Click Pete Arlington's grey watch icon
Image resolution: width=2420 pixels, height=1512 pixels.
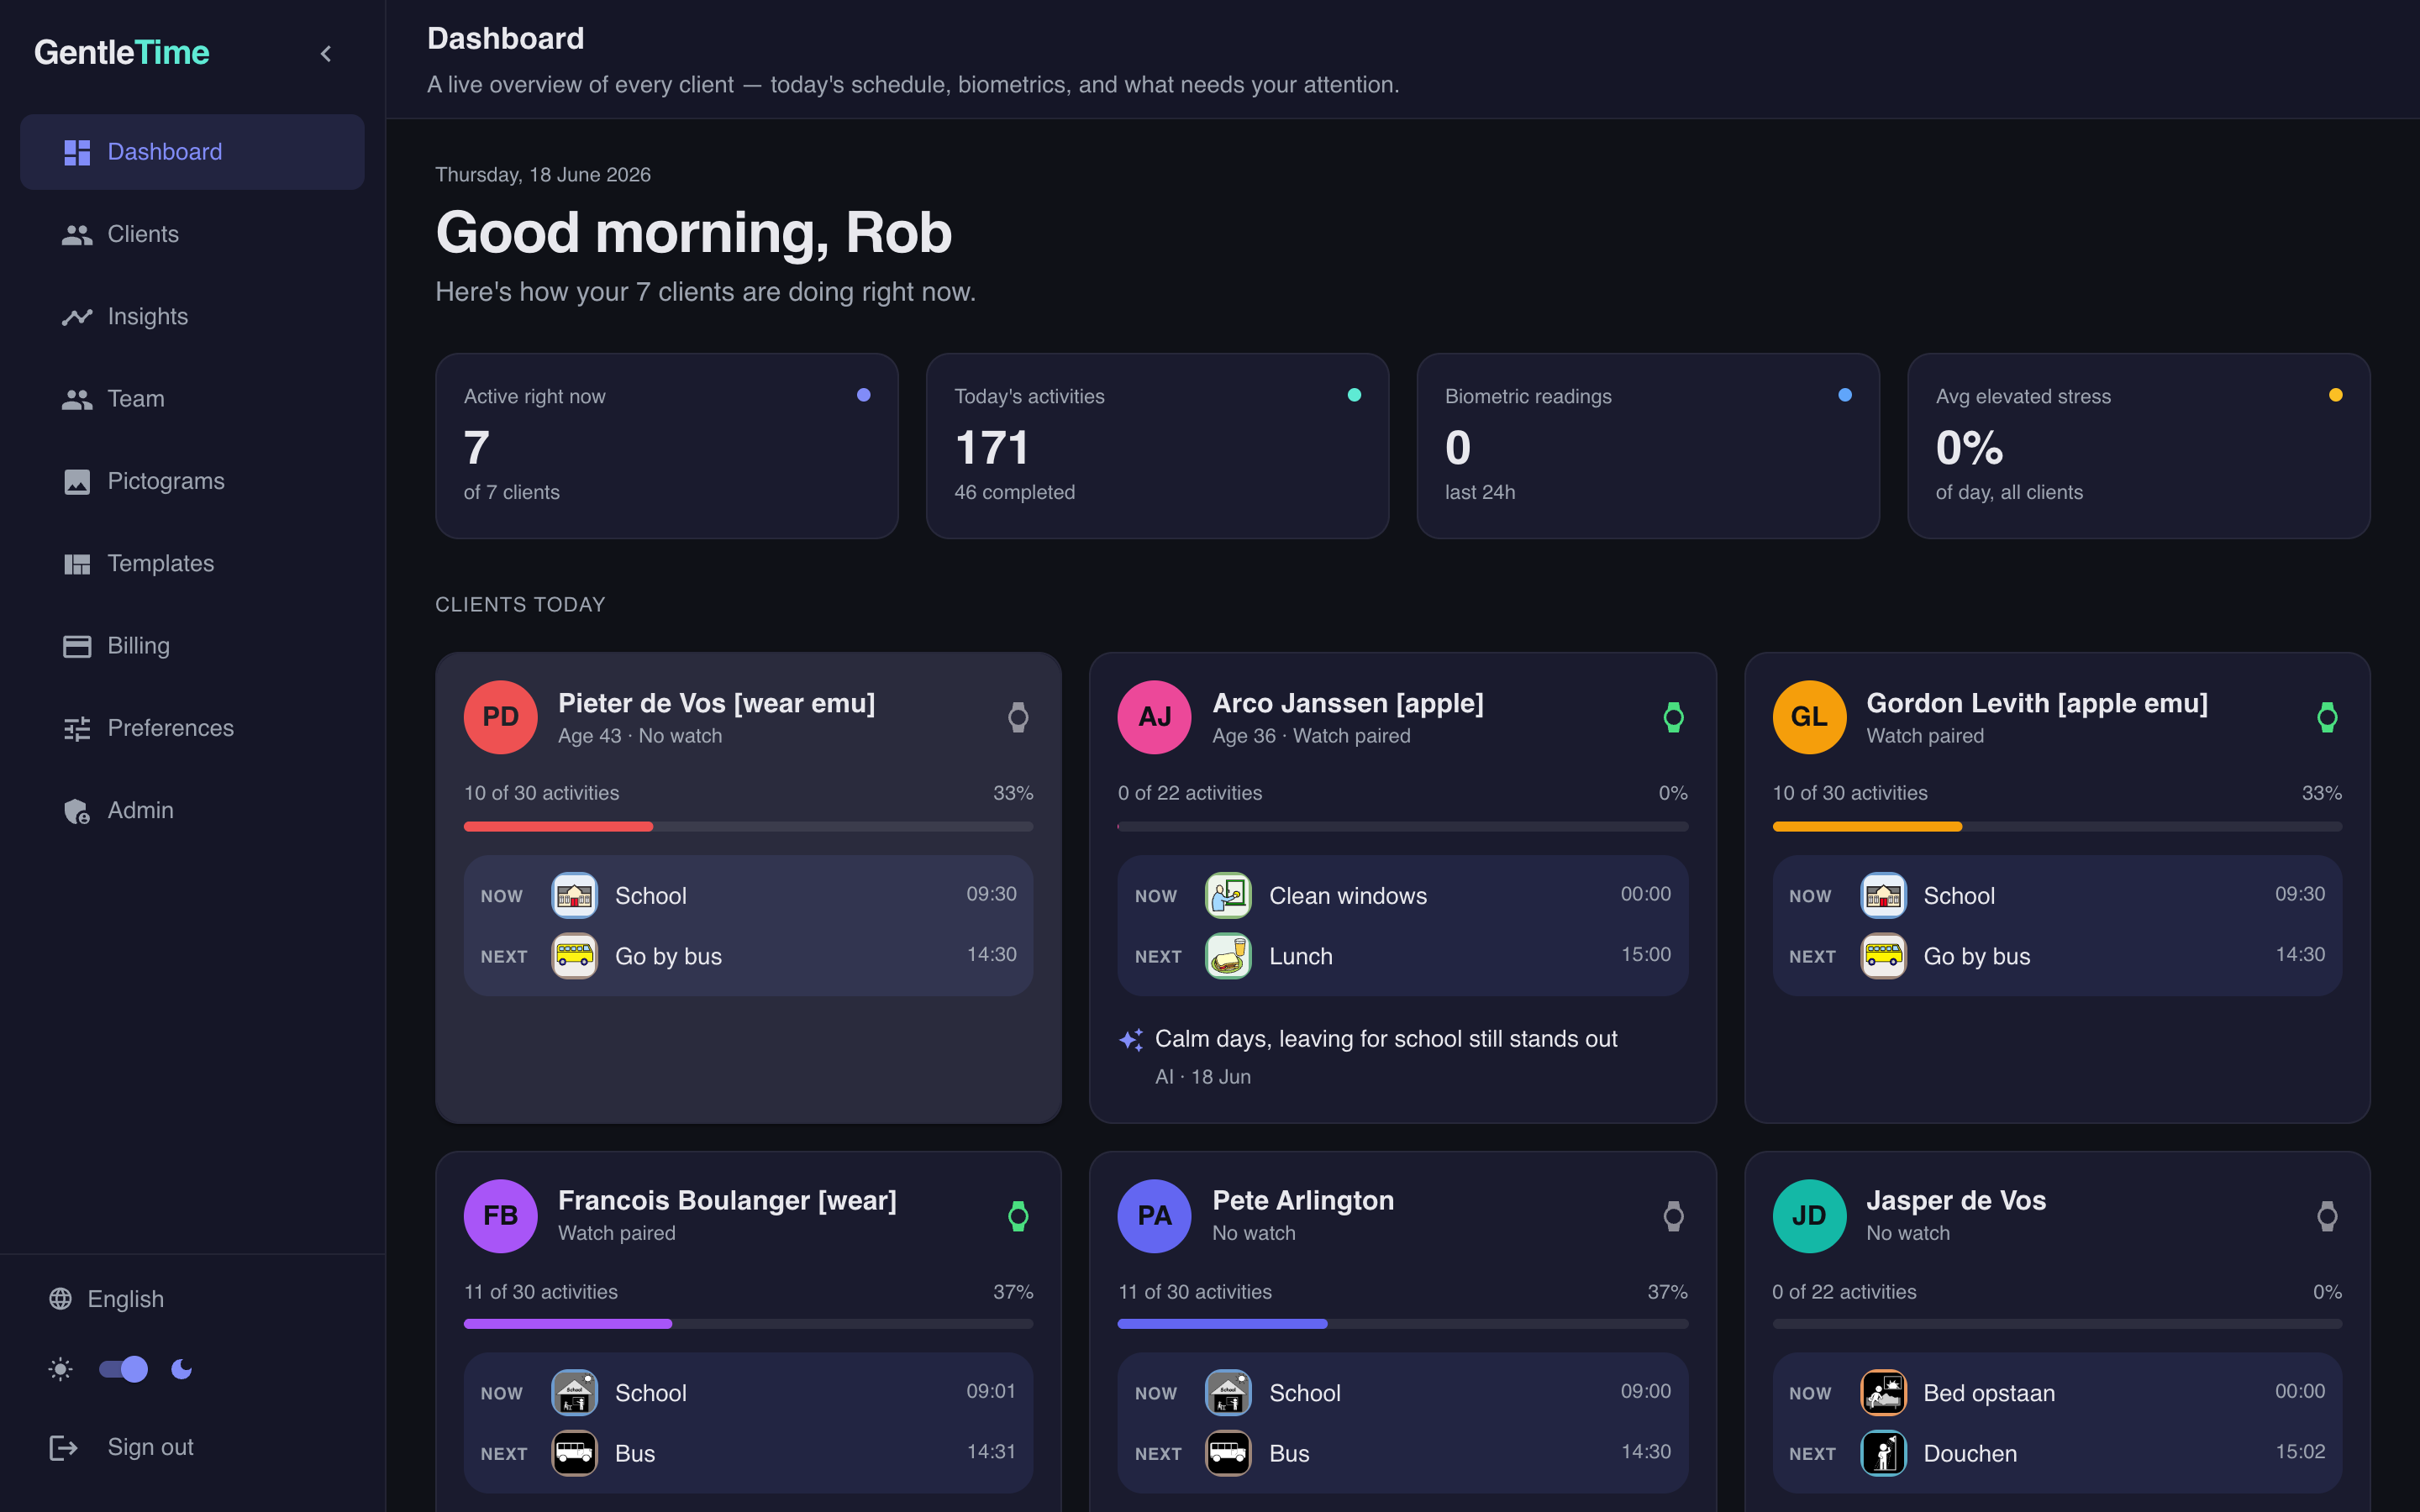pos(1673,1216)
